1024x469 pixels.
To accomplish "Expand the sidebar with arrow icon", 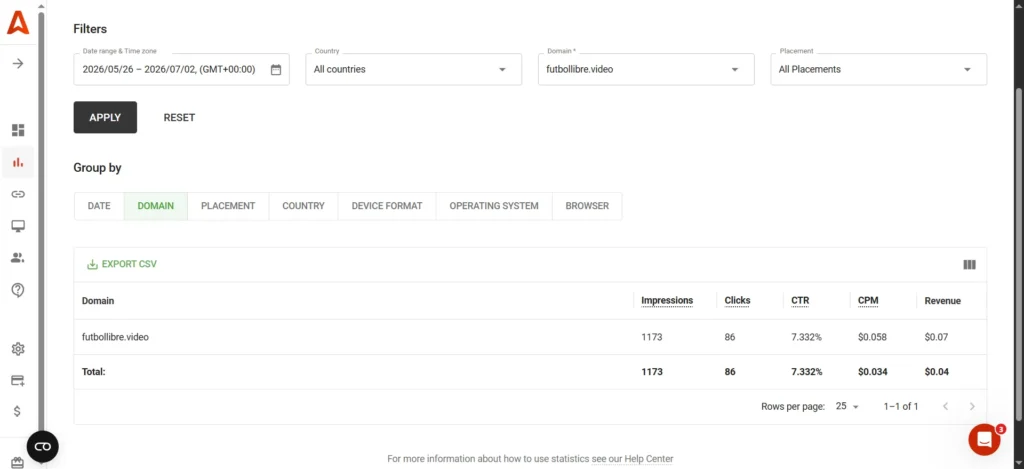I will coord(18,63).
